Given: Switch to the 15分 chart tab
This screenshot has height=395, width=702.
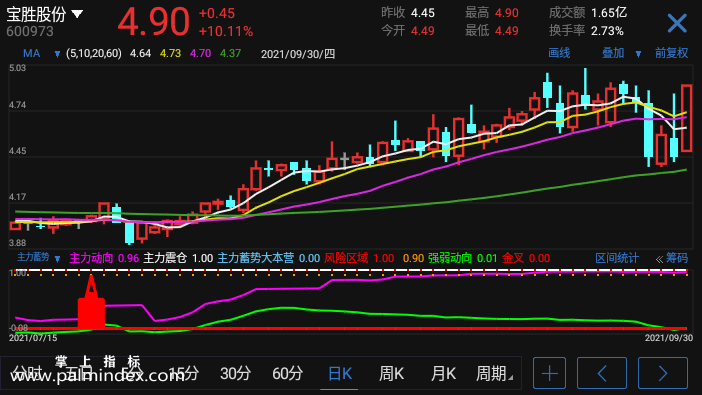Looking at the screenshot, I should pyautogui.click(x=184, y=373).
